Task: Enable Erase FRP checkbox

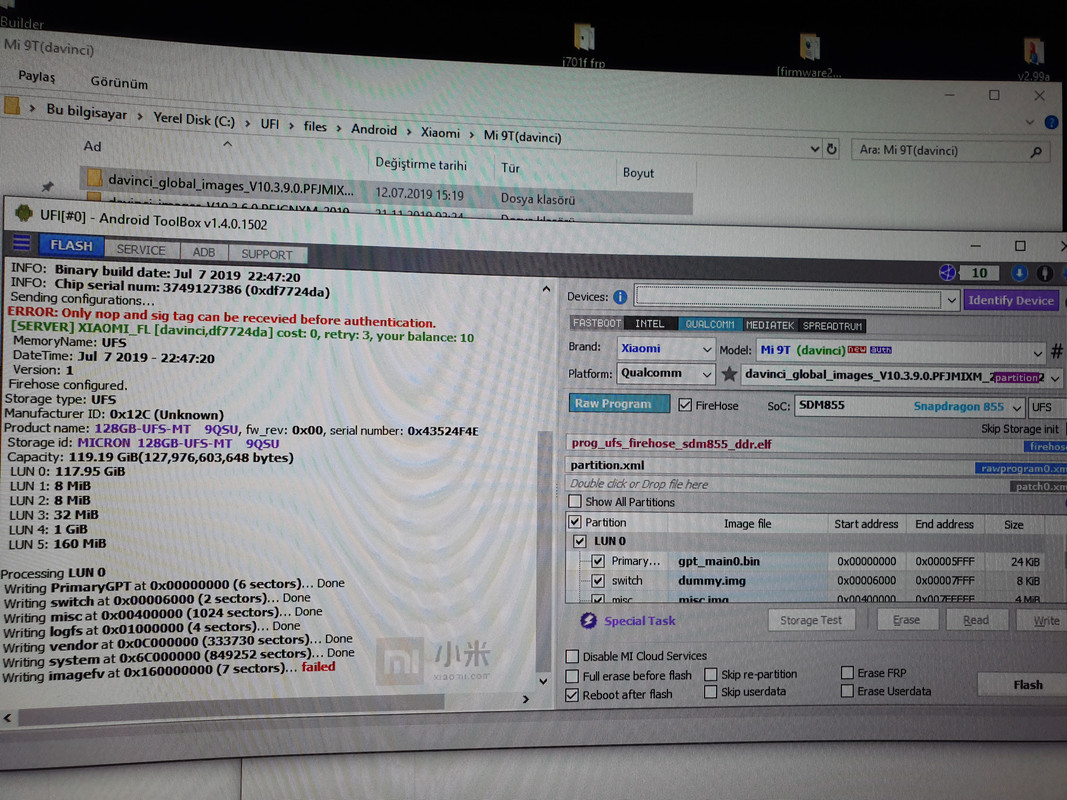Action: coord(847,673)
